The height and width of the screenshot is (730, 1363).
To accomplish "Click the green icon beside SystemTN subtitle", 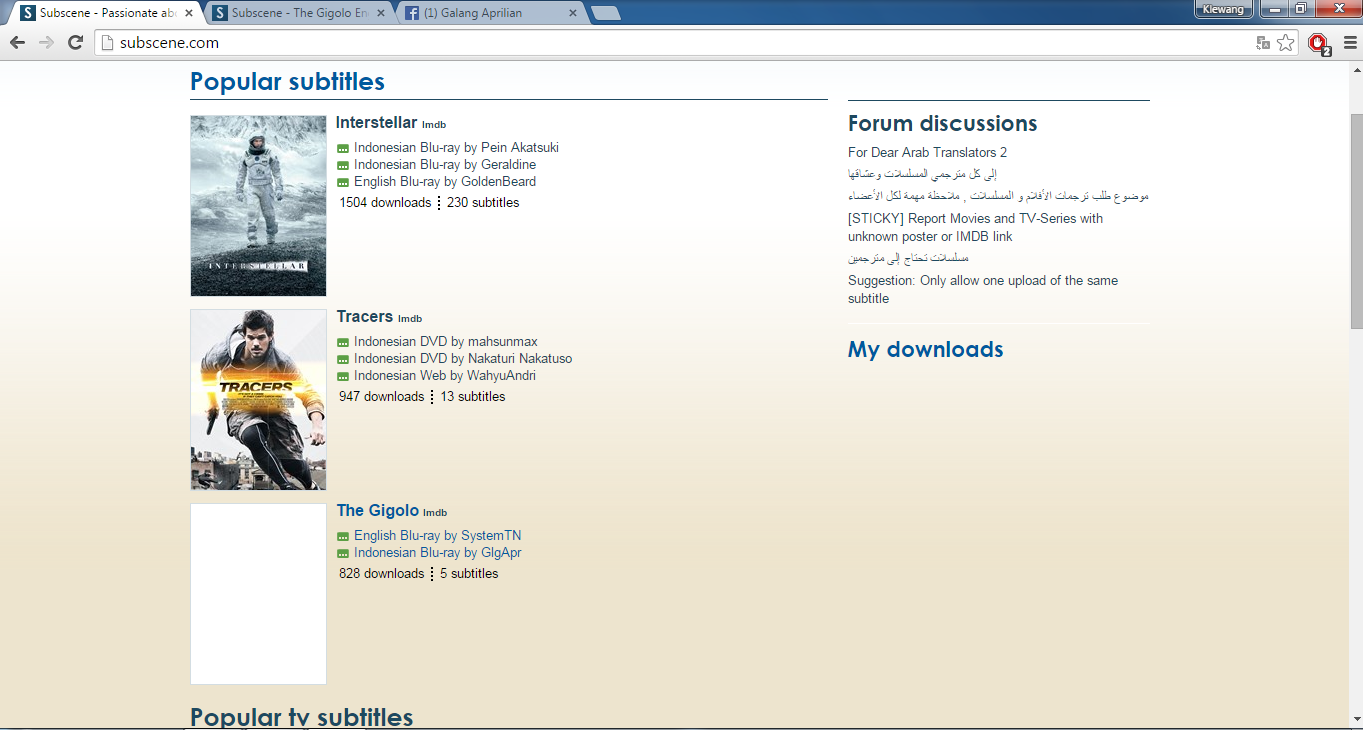I will [x=343, y=536].
